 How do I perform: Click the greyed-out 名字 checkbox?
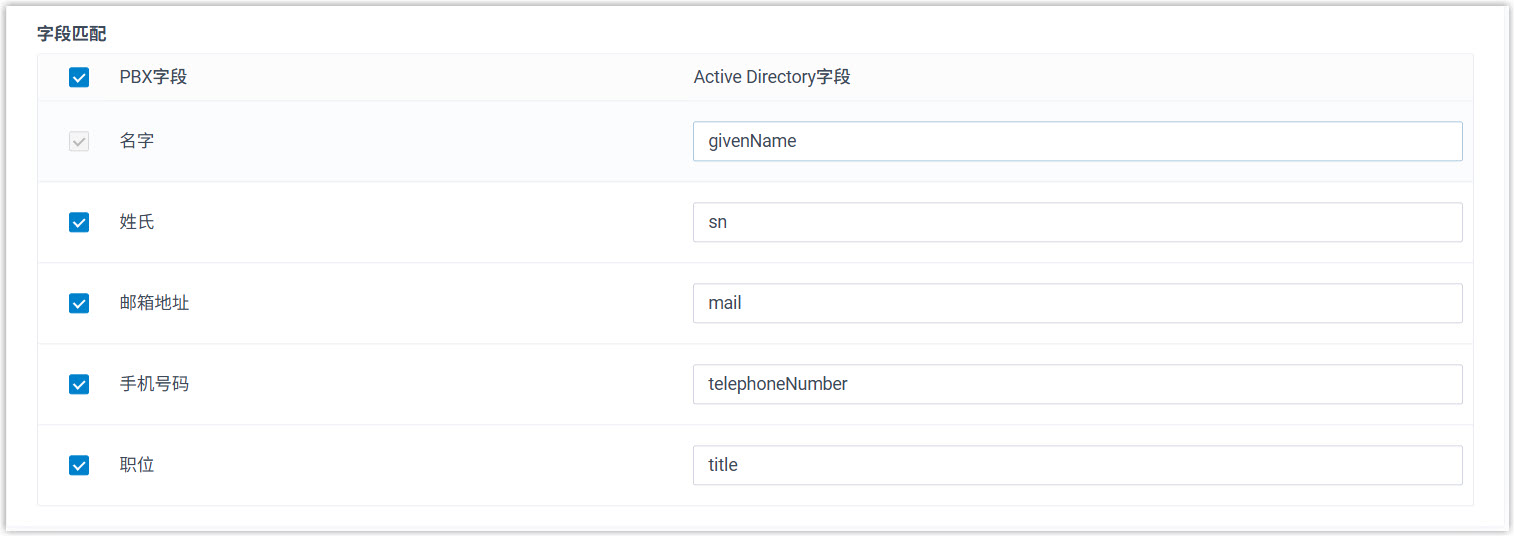pos(79,141)
